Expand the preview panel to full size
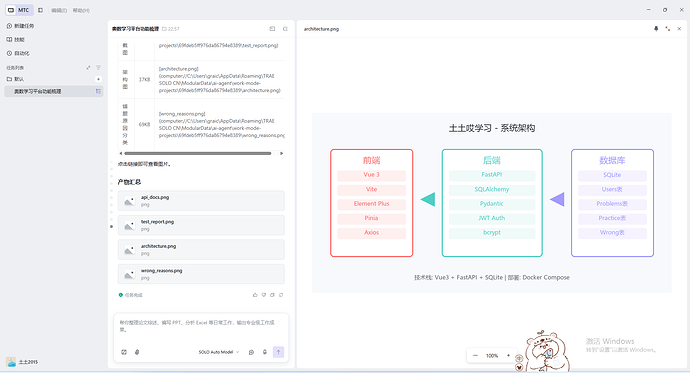The width and height of the screenshot is (690, 373). tap(668, 29)
